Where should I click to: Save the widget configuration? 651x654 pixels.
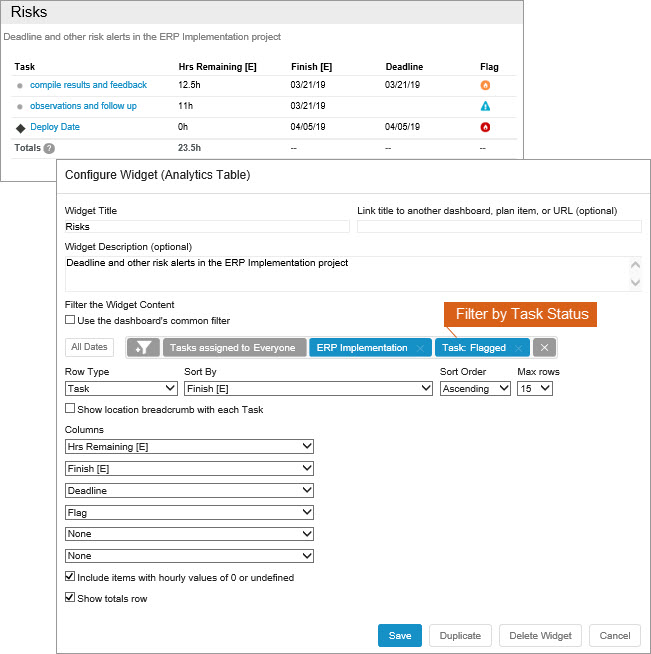pyautogui.click(x=400, y=635)
